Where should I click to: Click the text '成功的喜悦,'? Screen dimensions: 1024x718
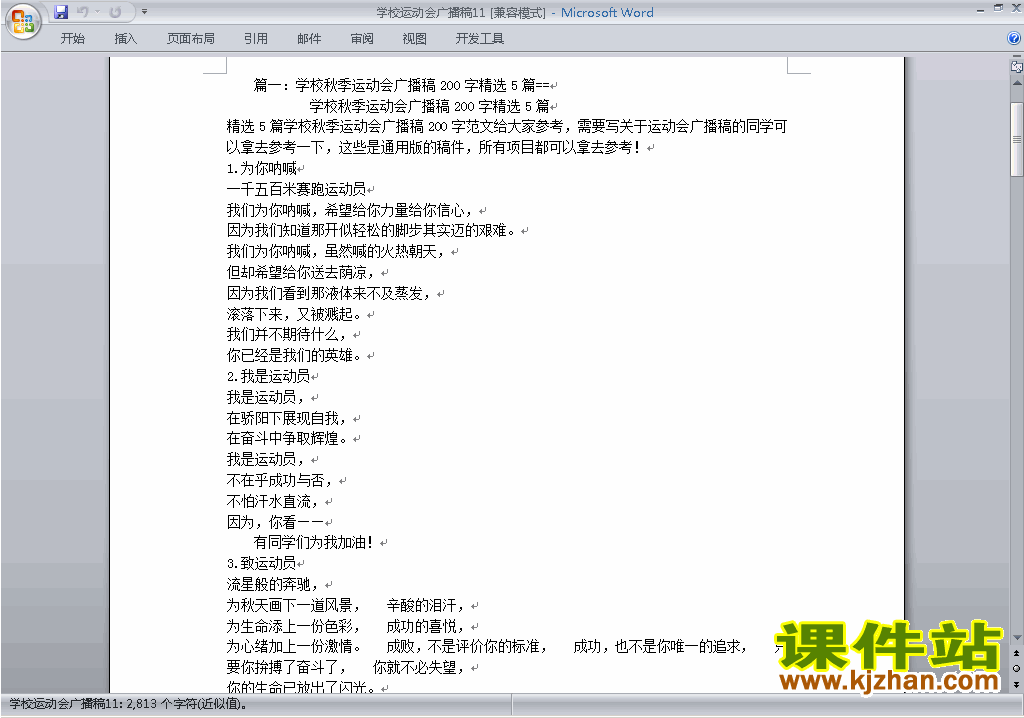[425, 627]
